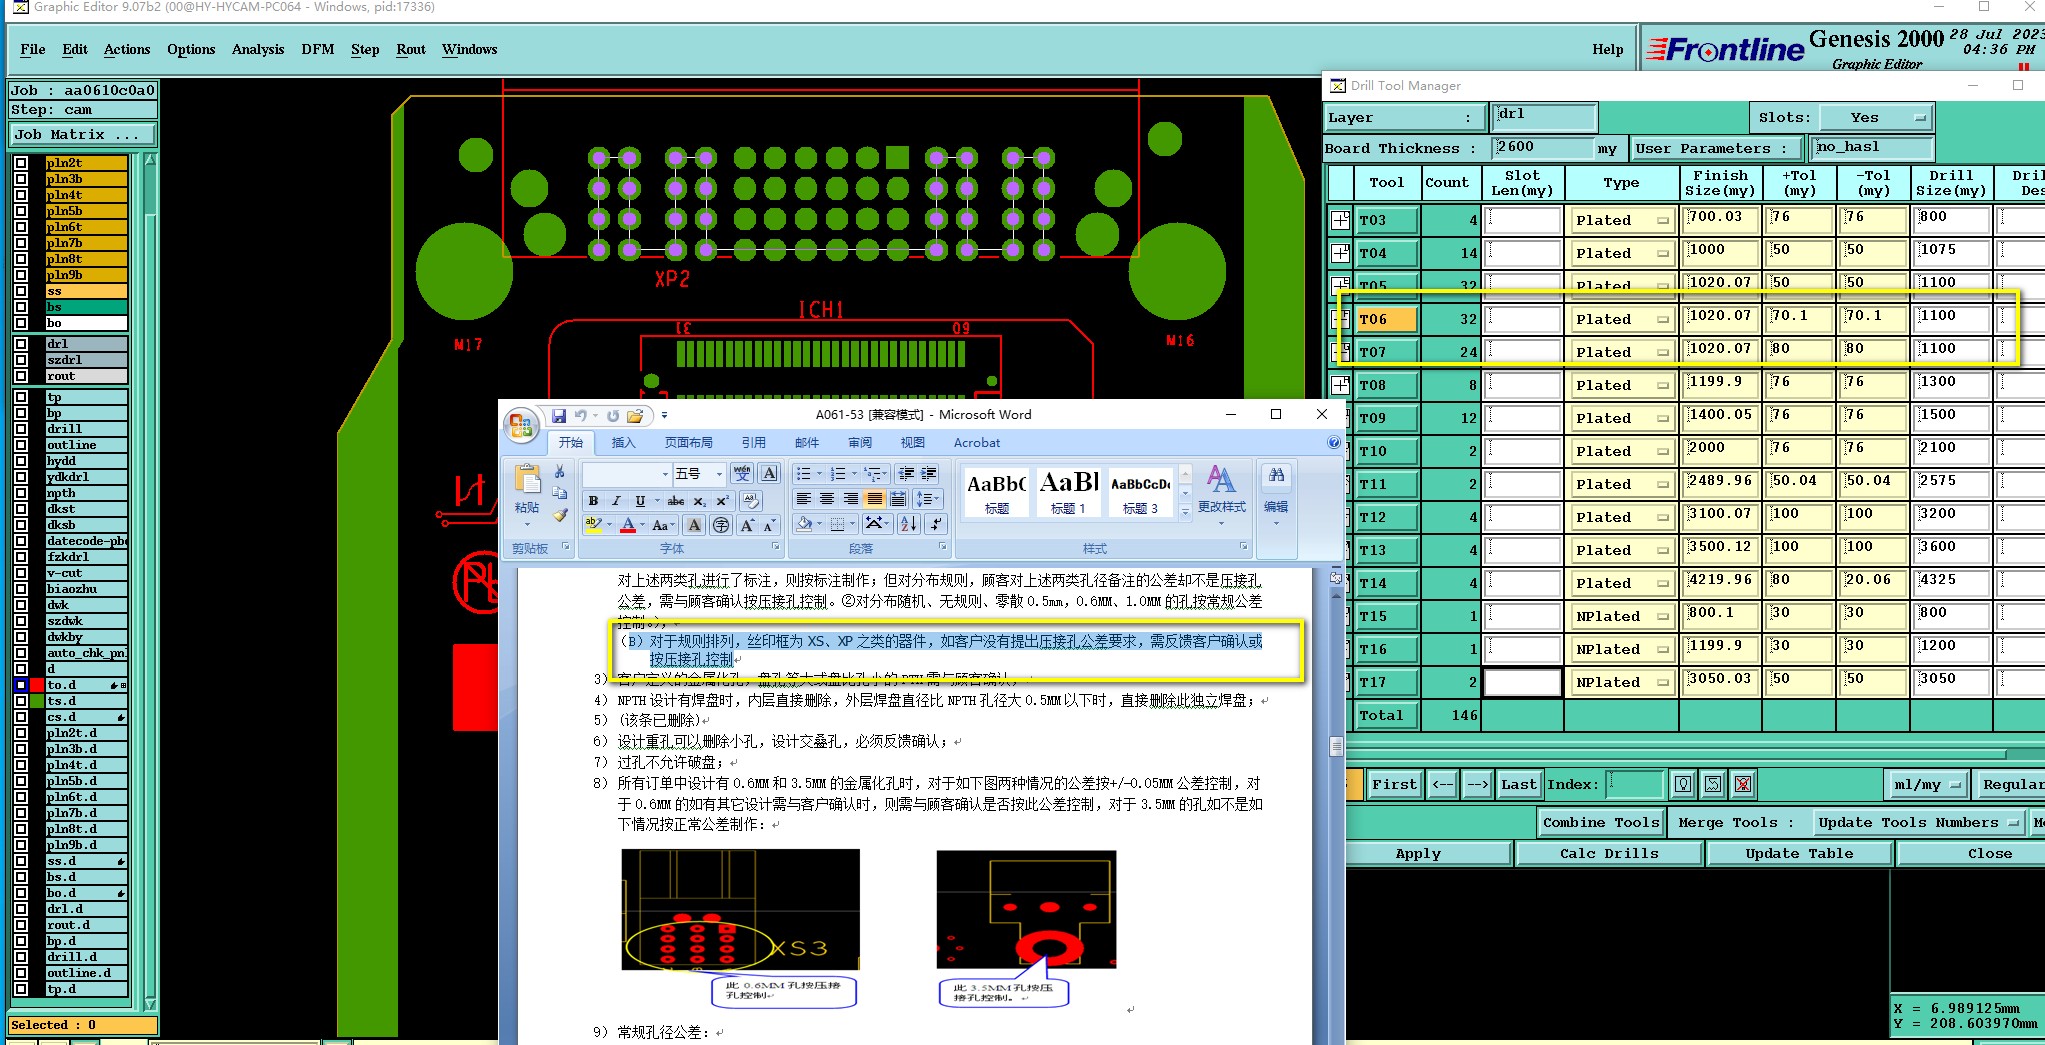The image size is (2045, 1045).
Task: Click the Cut scissors icon in Word
Action: pos(560,472)
